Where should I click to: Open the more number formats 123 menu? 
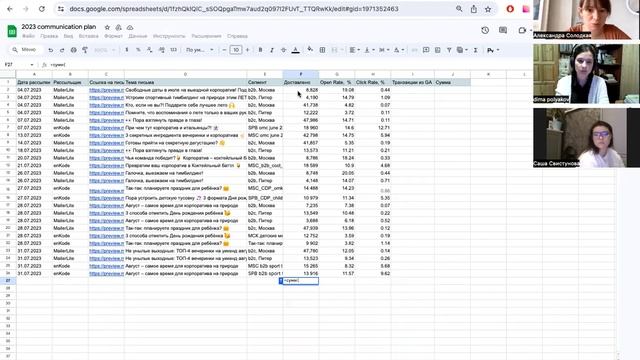pyautogui.click(x=173, y=50)
